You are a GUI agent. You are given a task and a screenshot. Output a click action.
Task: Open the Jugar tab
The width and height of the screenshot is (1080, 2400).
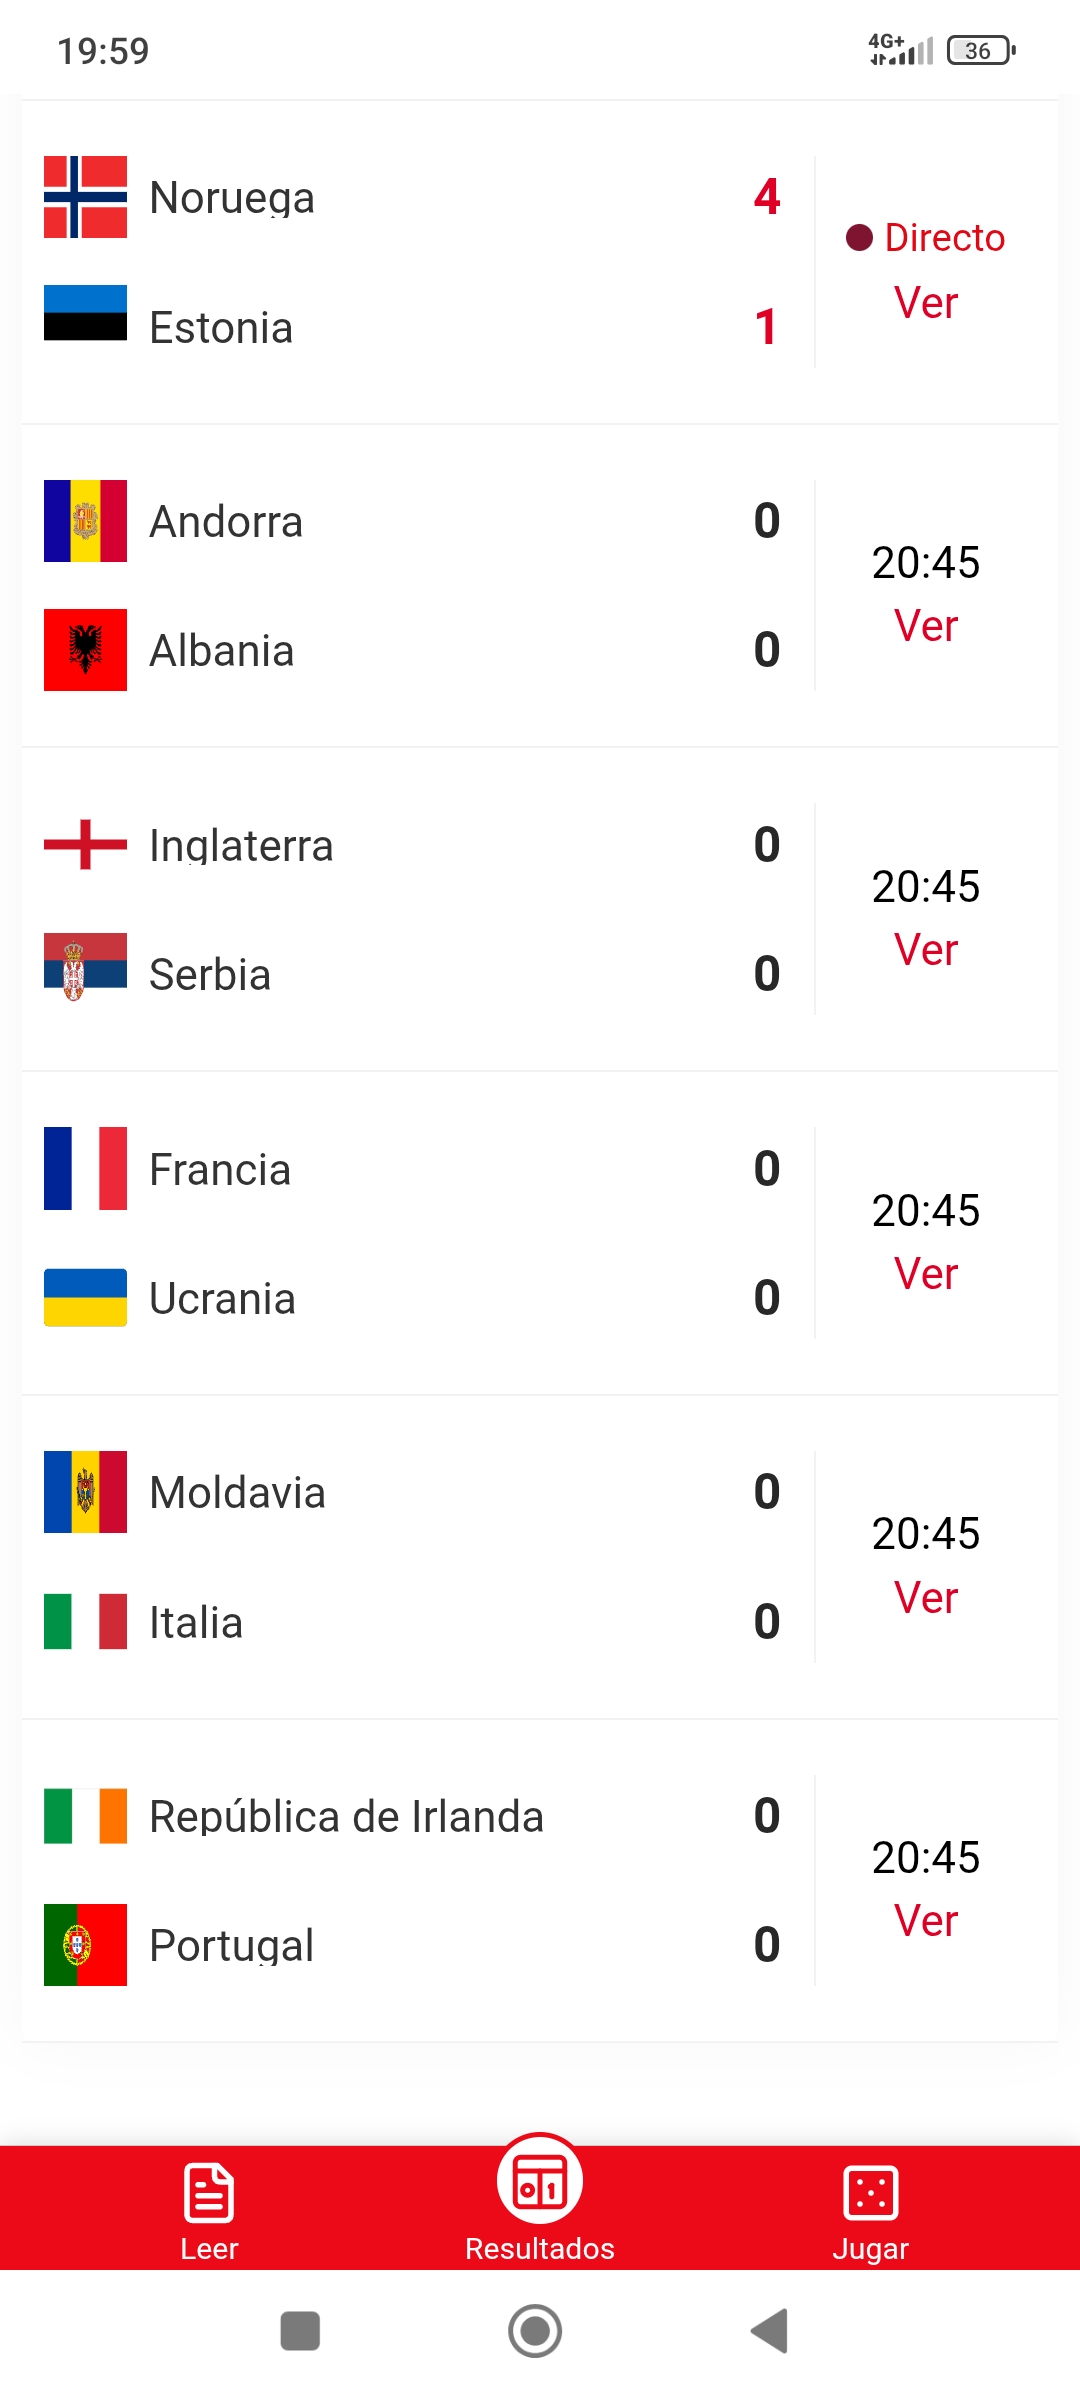(x=870, y=2212)
